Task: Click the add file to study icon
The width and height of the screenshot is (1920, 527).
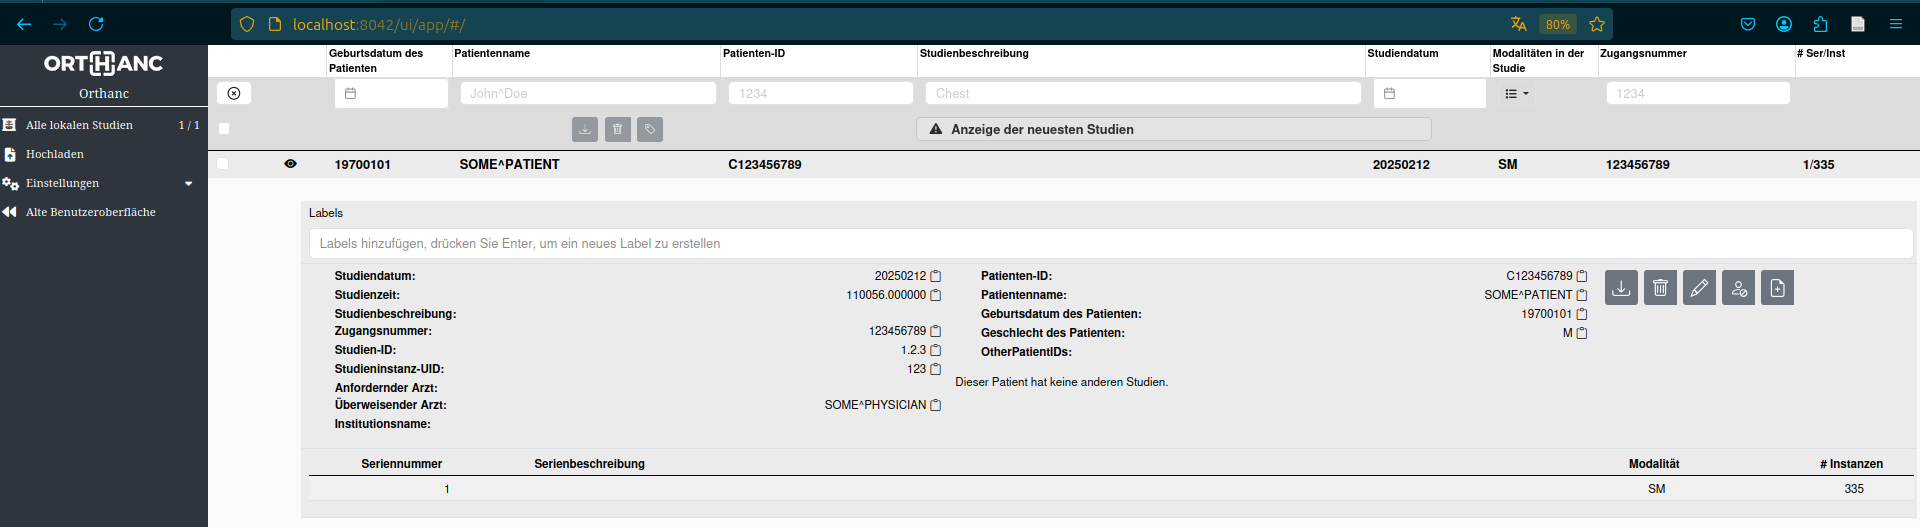Action: 1777,288
